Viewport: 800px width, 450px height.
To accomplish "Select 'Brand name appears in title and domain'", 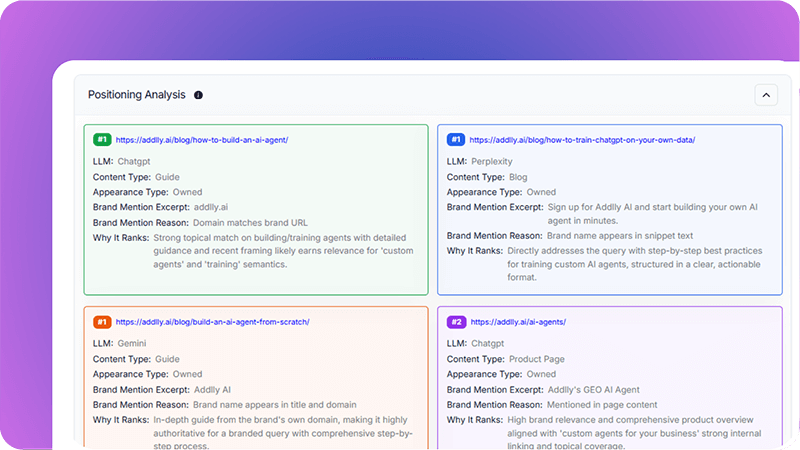I will (274, 405).
